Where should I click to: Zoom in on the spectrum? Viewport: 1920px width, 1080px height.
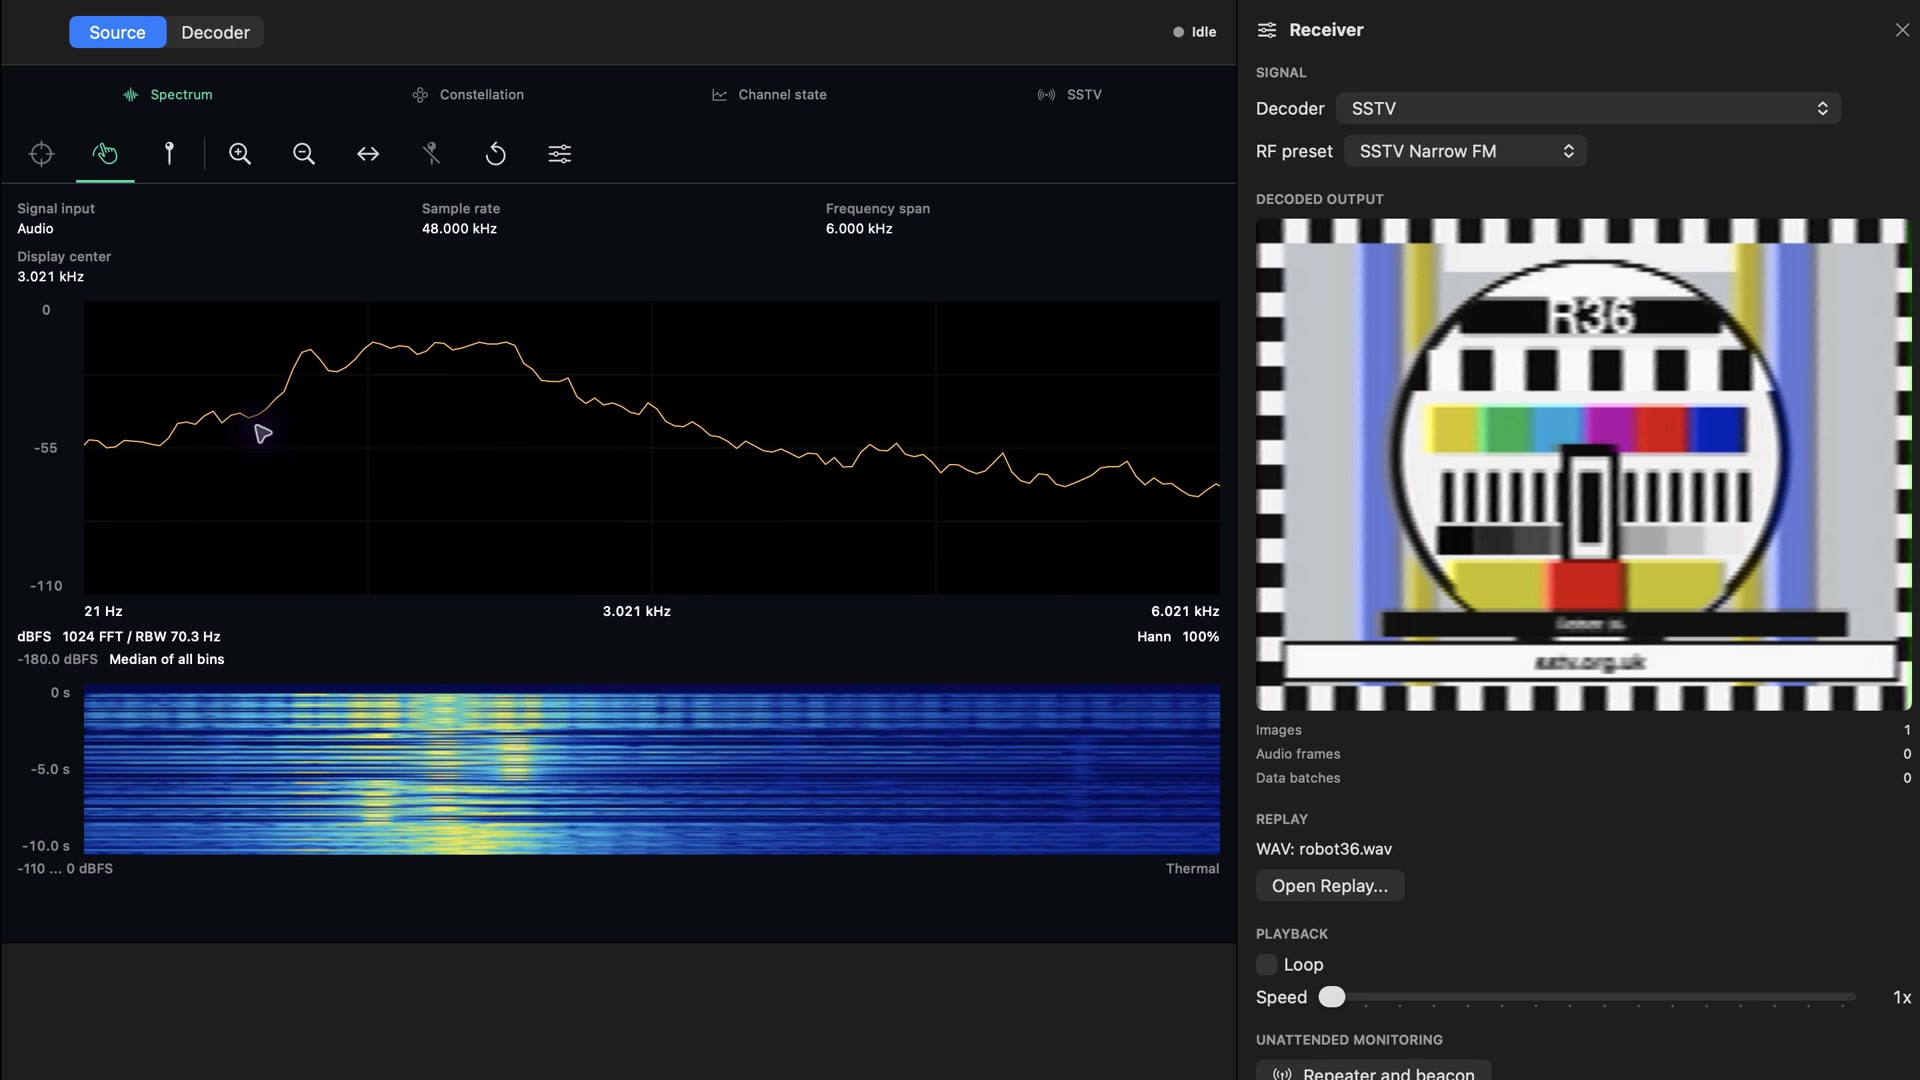tap(240, 154)
